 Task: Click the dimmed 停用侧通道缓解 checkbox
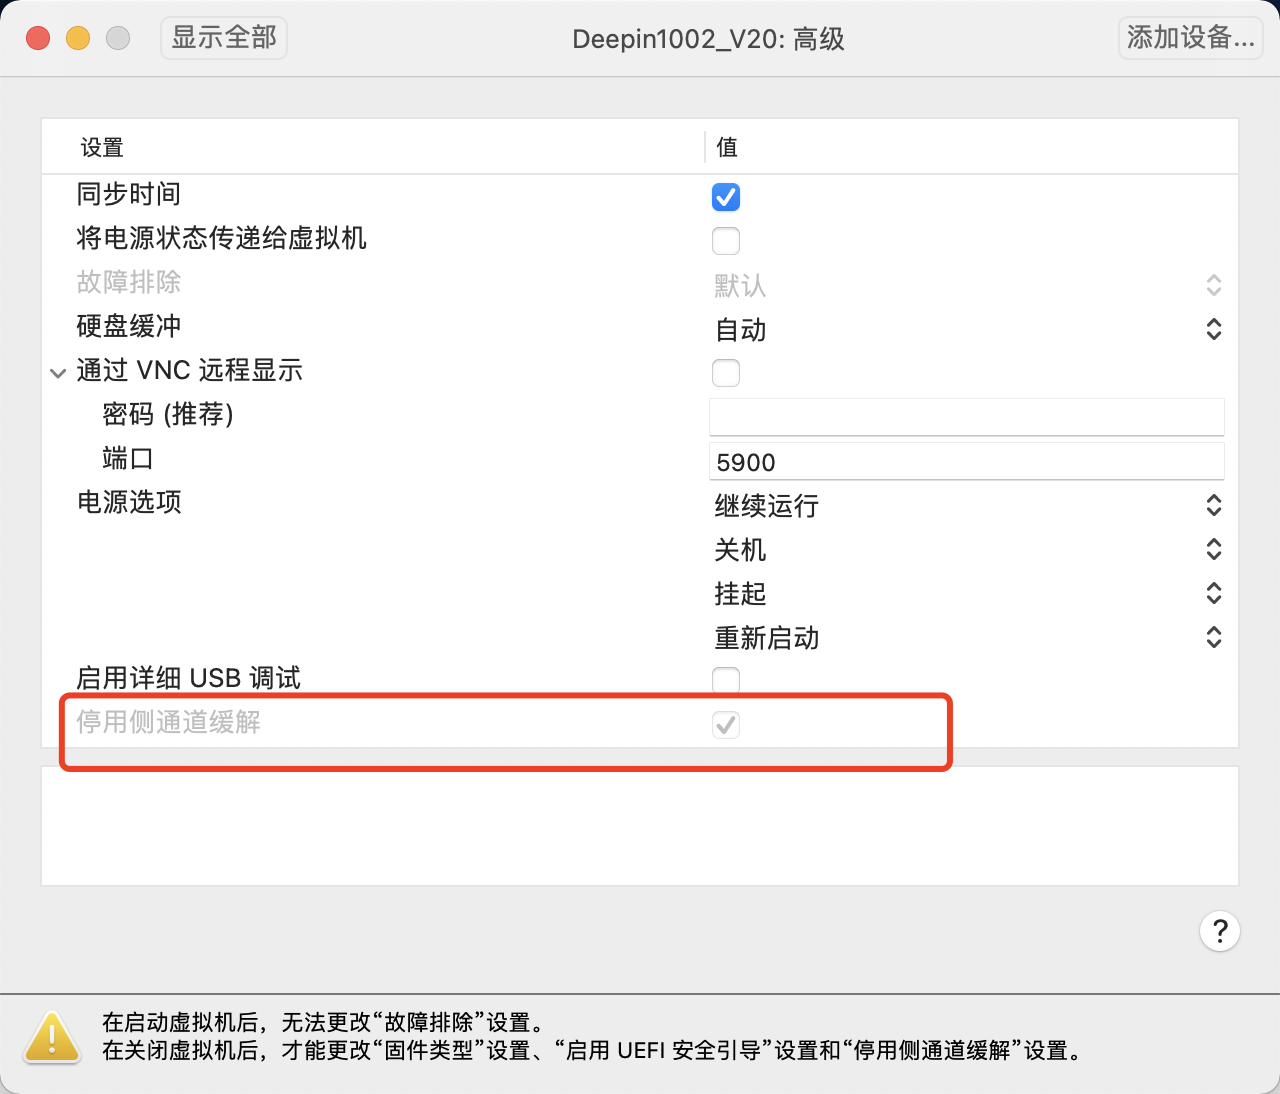coord(726,725)
